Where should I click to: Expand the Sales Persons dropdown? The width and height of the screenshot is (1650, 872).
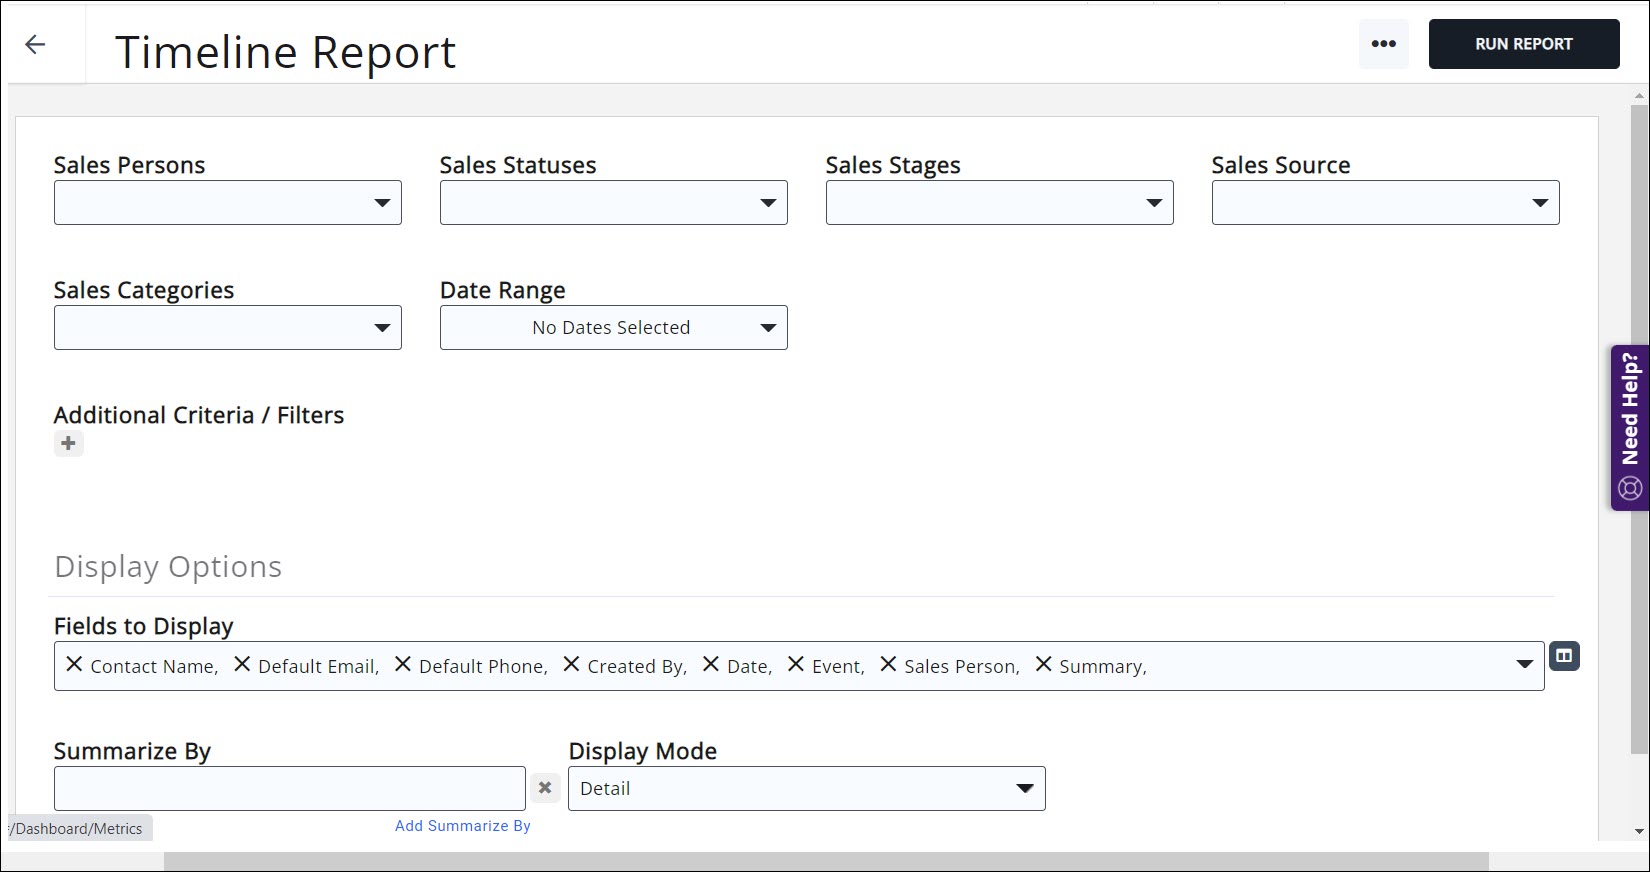pos(228,203)
